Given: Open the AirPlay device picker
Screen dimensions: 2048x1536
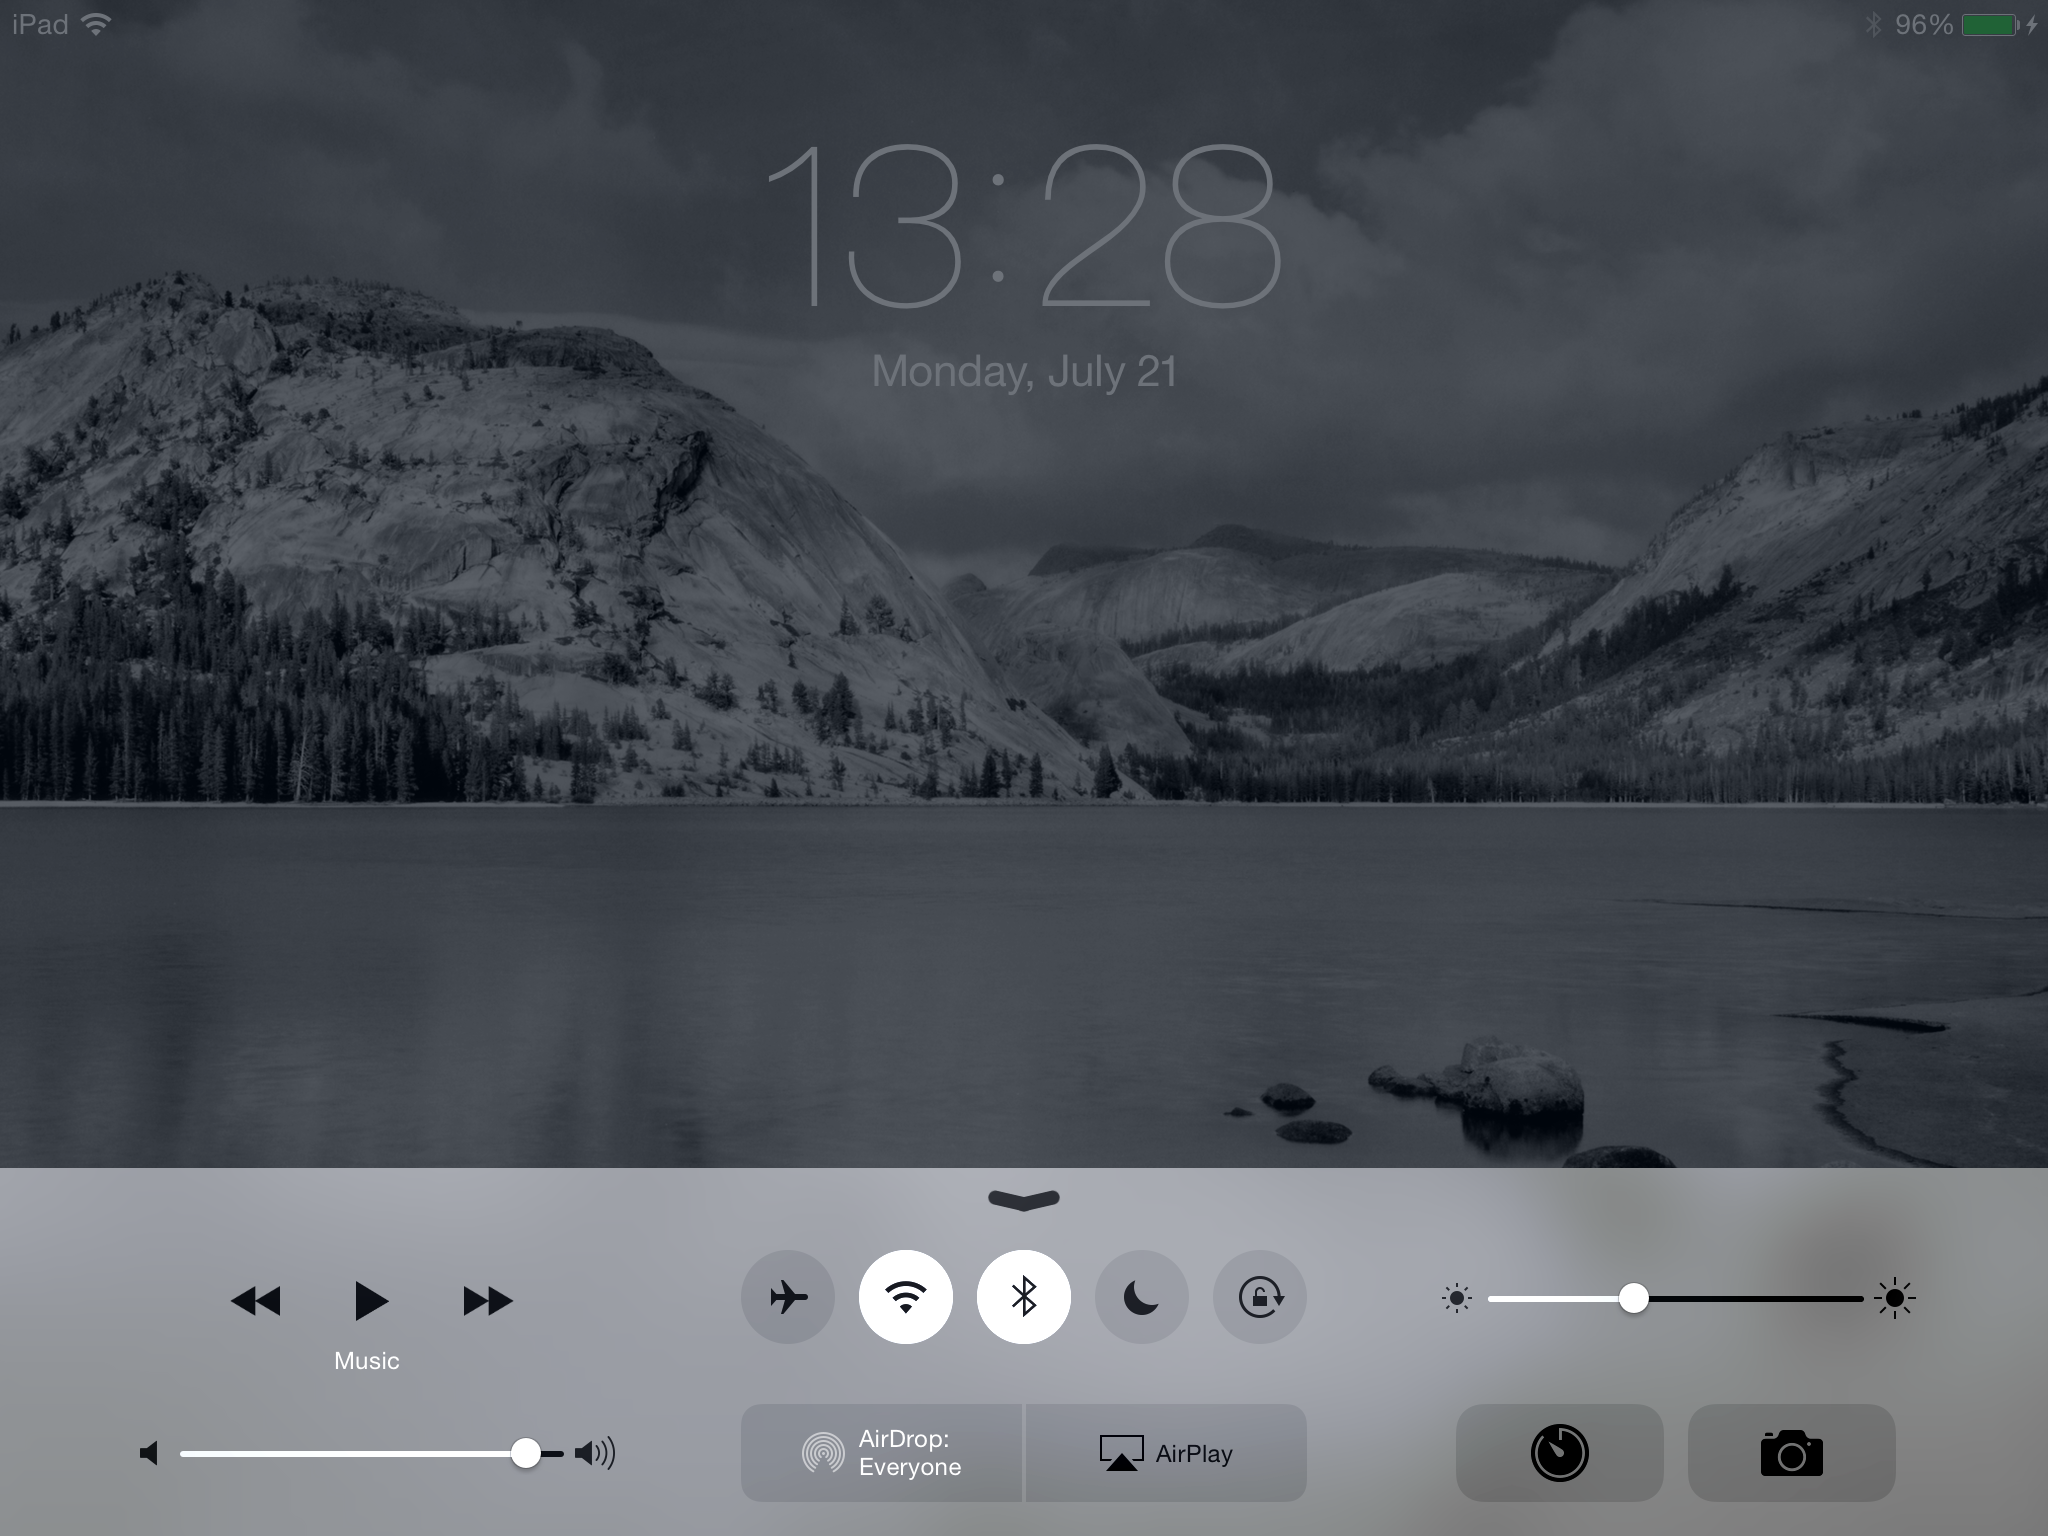Looking at the screenshot, I should [x=1166, y=1453].
